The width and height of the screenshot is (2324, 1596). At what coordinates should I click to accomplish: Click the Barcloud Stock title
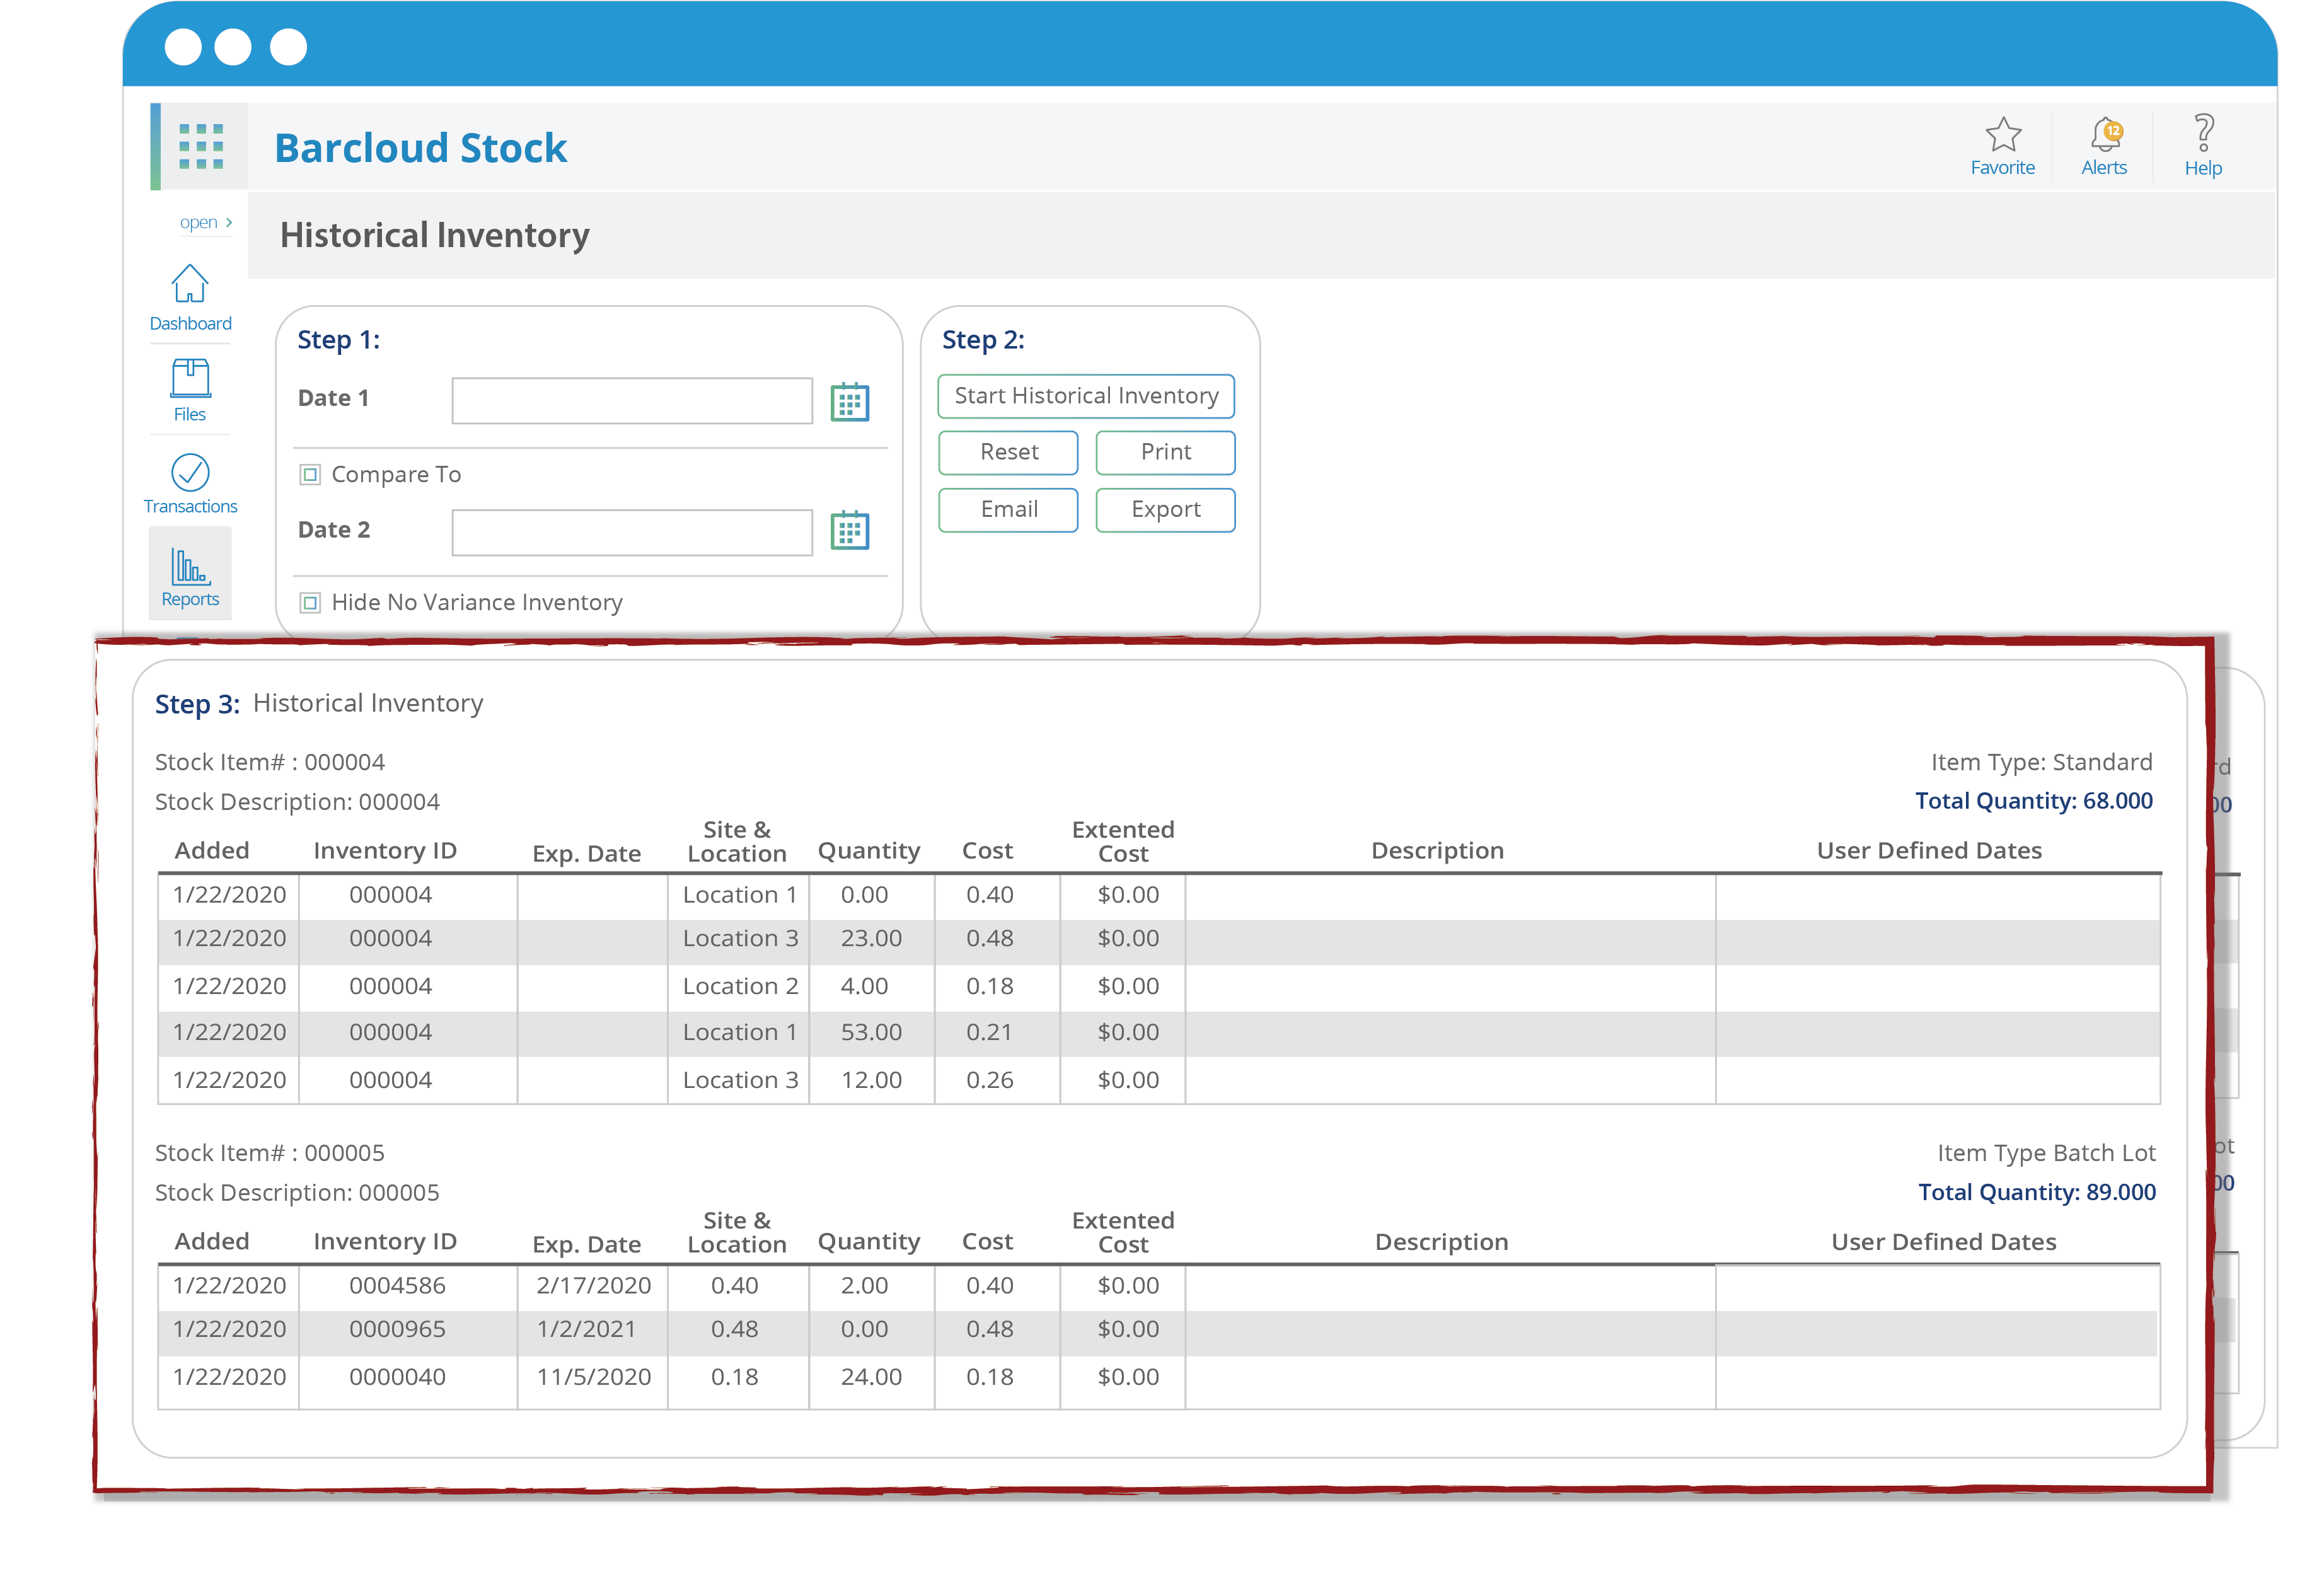420,147
